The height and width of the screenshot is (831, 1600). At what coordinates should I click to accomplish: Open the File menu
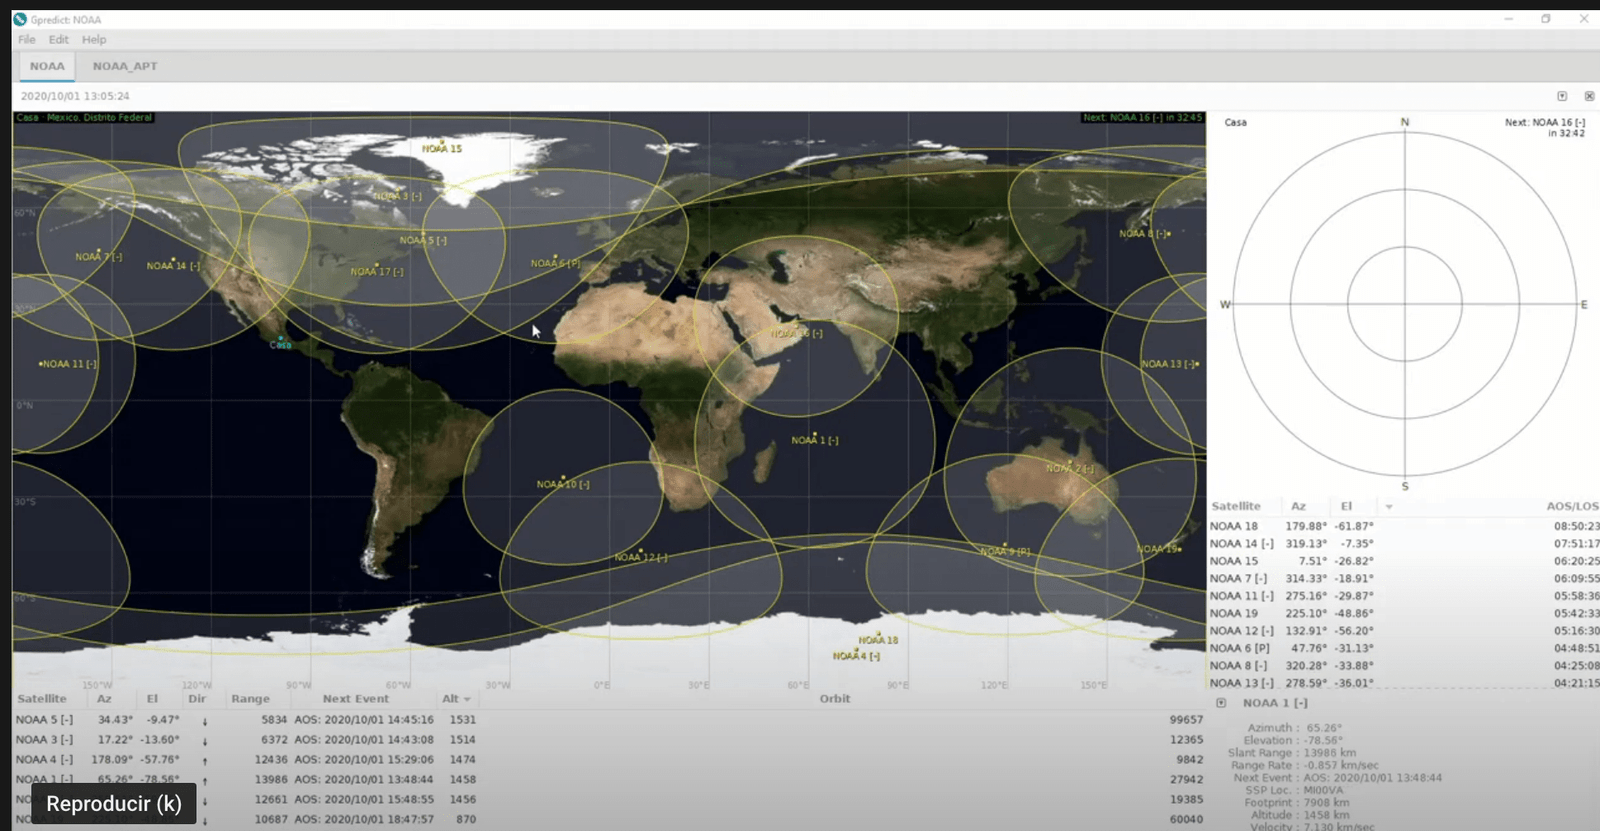point(27,40)
